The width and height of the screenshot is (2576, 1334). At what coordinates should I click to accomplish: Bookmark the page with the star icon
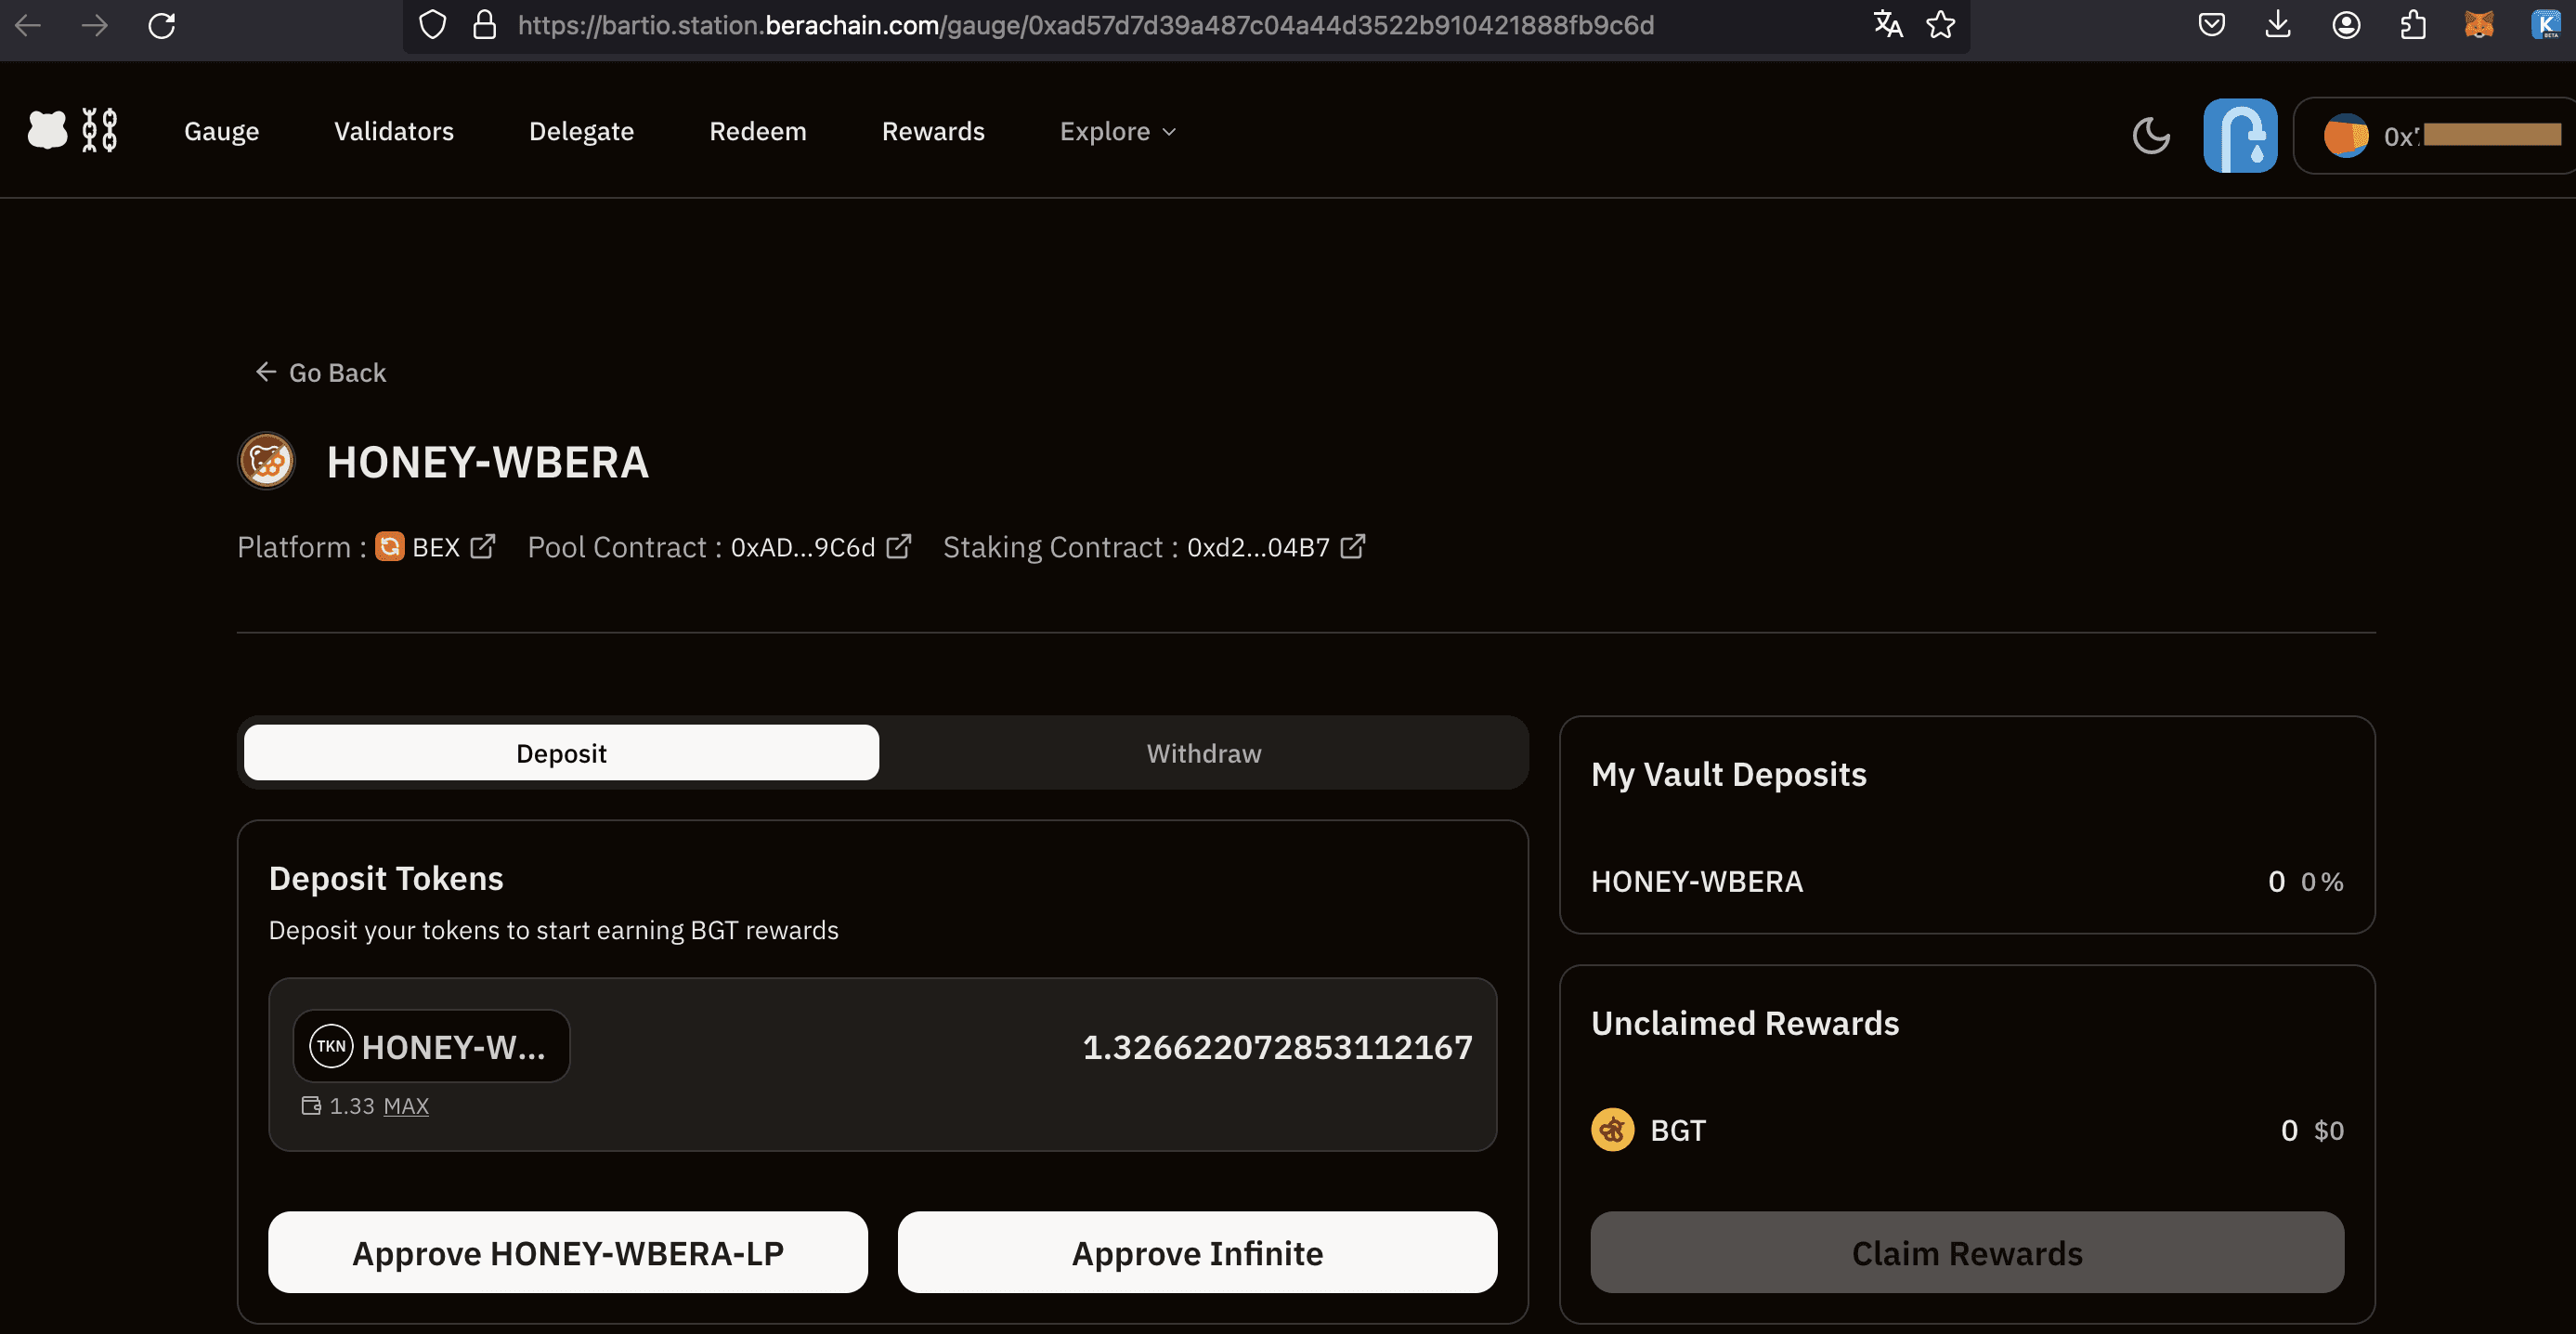coord(1940,25)
